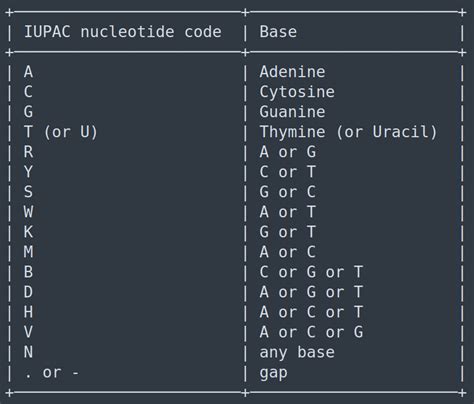
Task: Select the code letter 'K'
Action: point(28,232)
